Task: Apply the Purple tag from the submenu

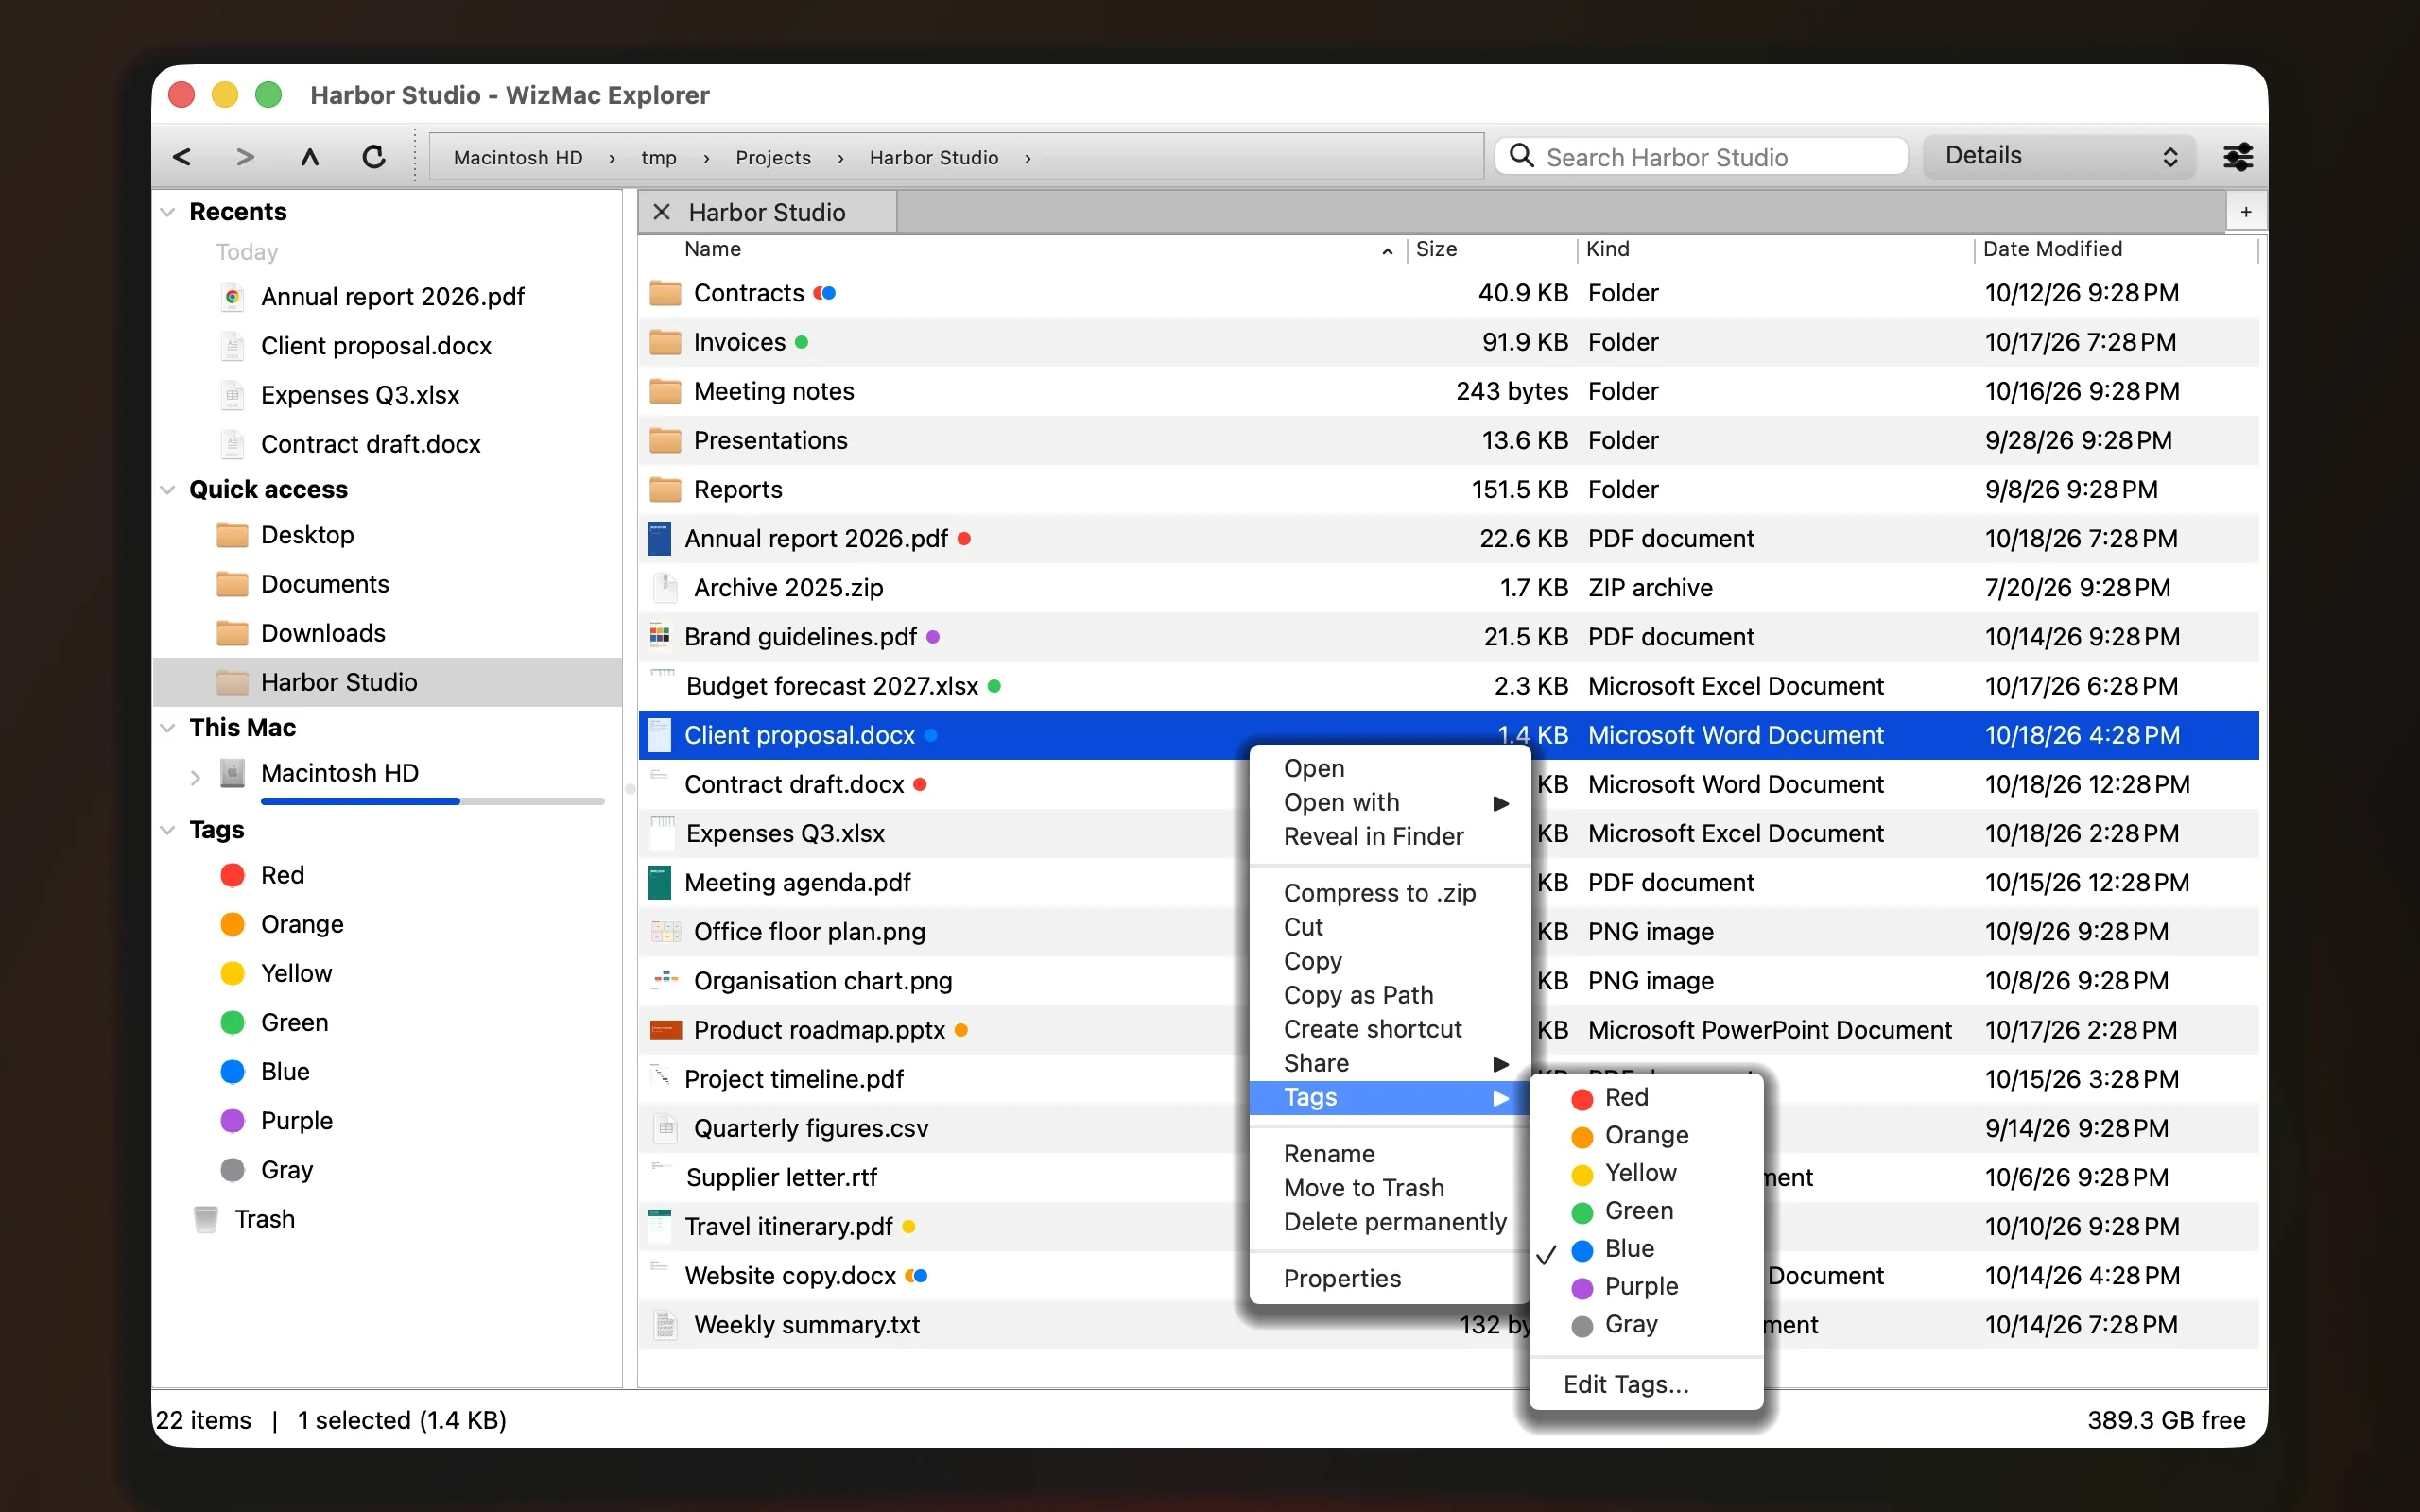Action: click(x=1647, y=1287)
